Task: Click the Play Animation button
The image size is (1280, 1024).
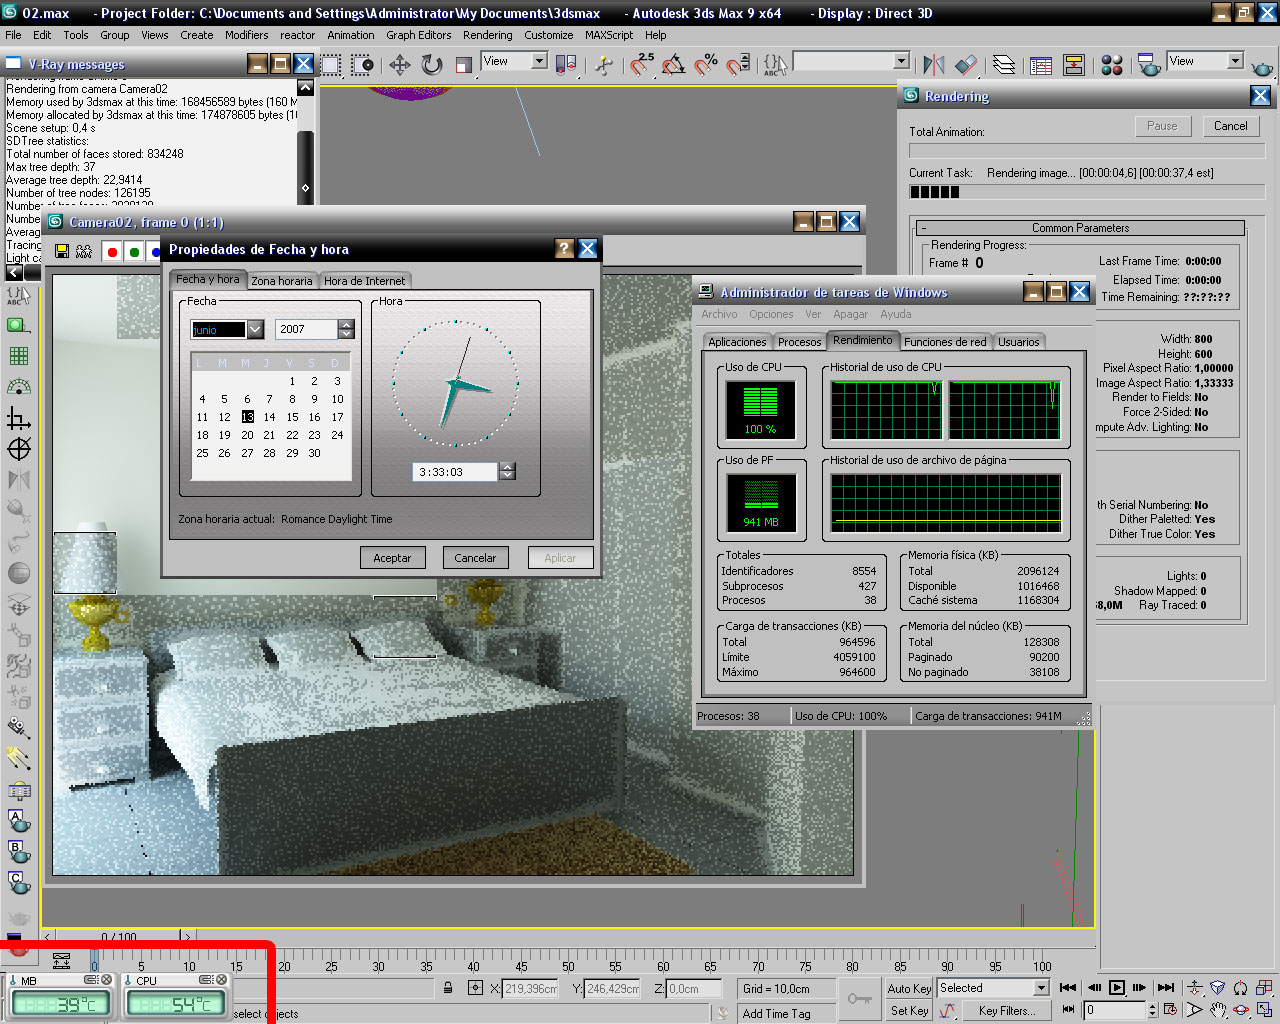Action: [1117, 988]
